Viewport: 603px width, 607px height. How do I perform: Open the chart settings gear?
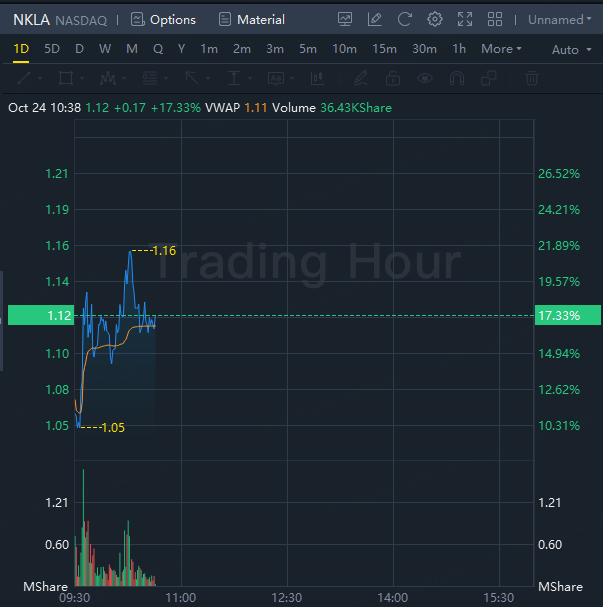435,19
